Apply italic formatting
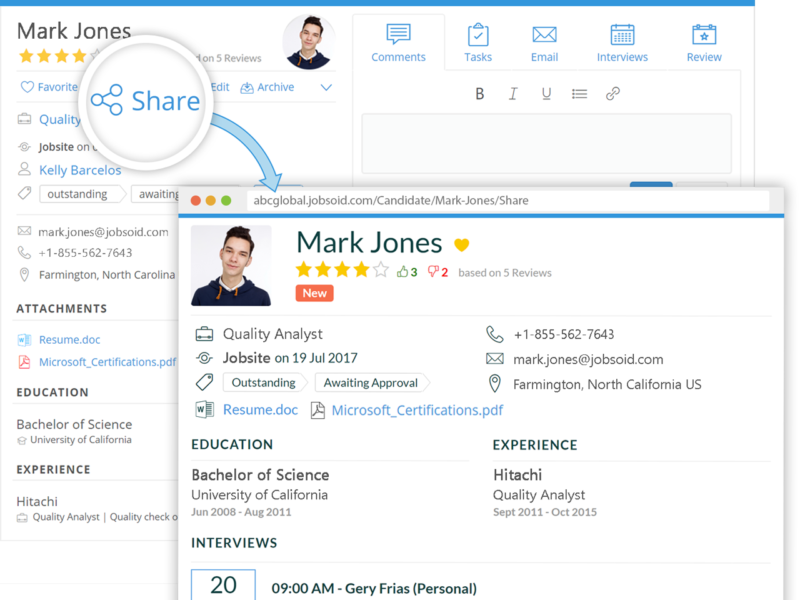 point(512,93)
